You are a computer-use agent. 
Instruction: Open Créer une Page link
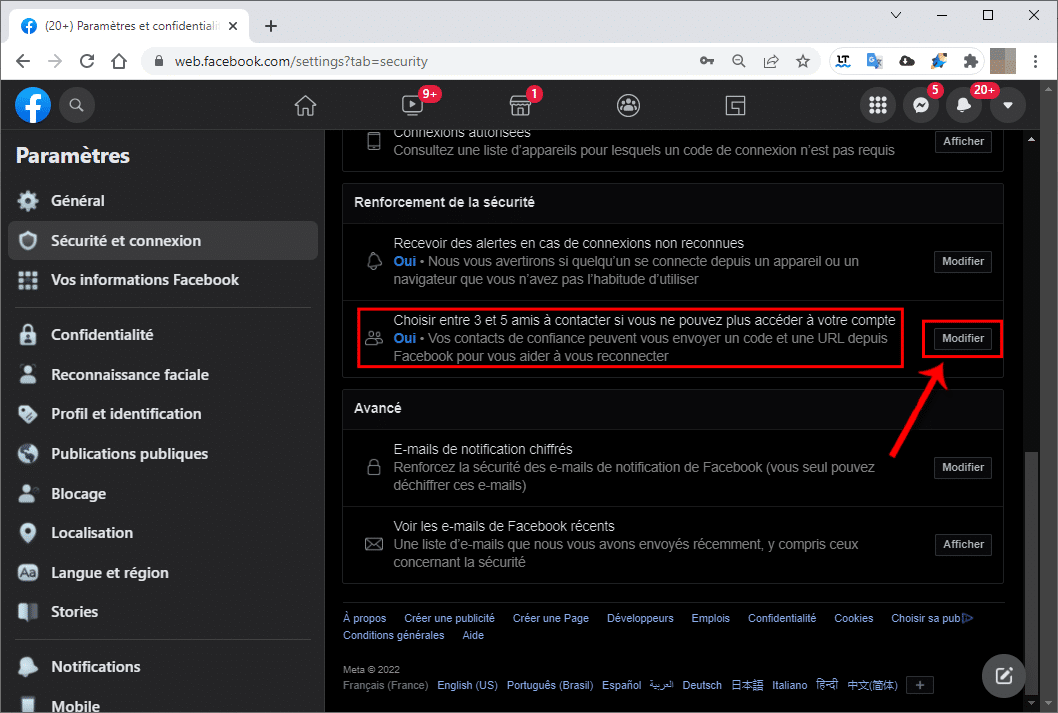(x=551, y=619)
